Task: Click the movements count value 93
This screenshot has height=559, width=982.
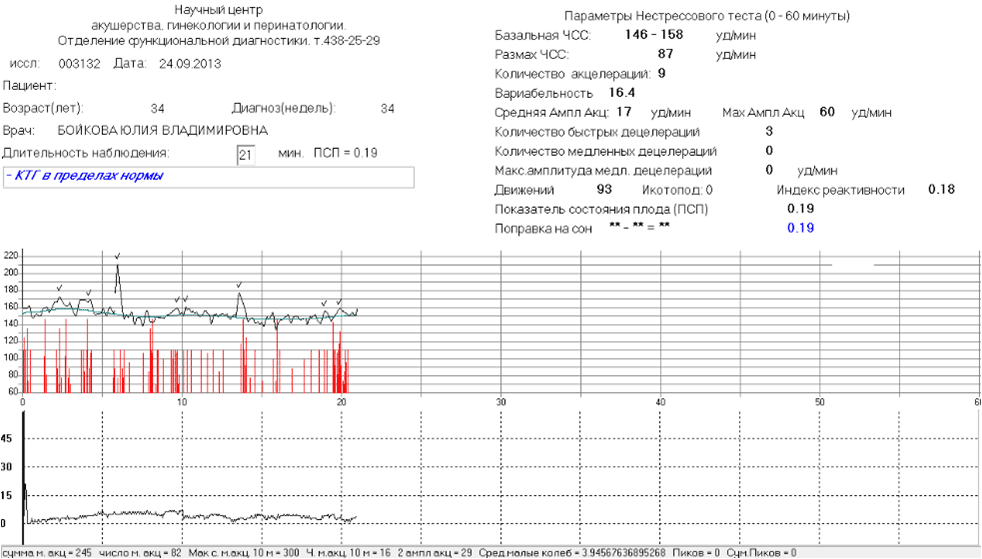Action: coord(604,190)
